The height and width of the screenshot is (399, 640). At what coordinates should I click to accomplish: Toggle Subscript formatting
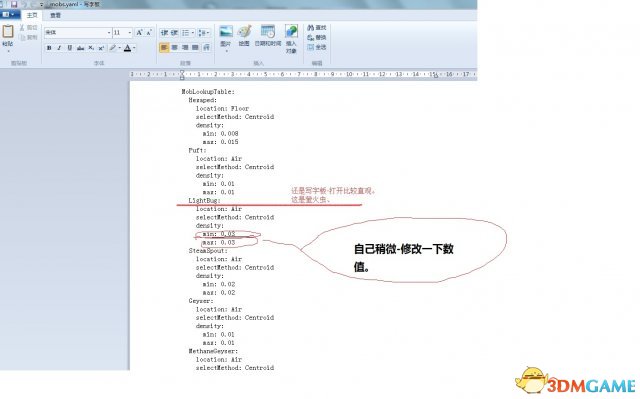(91, 48)
